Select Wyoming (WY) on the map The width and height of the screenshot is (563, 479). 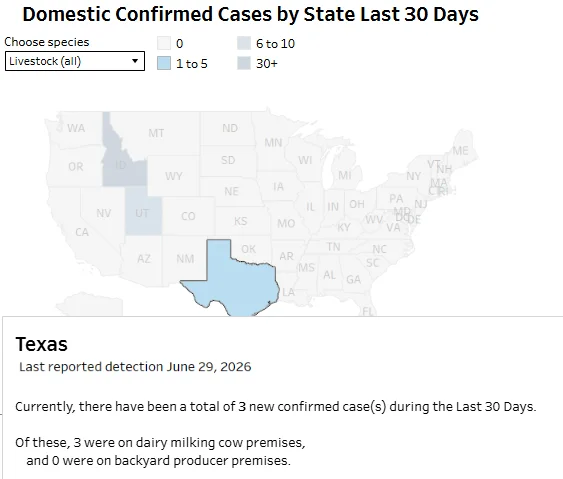click(173, 176)
